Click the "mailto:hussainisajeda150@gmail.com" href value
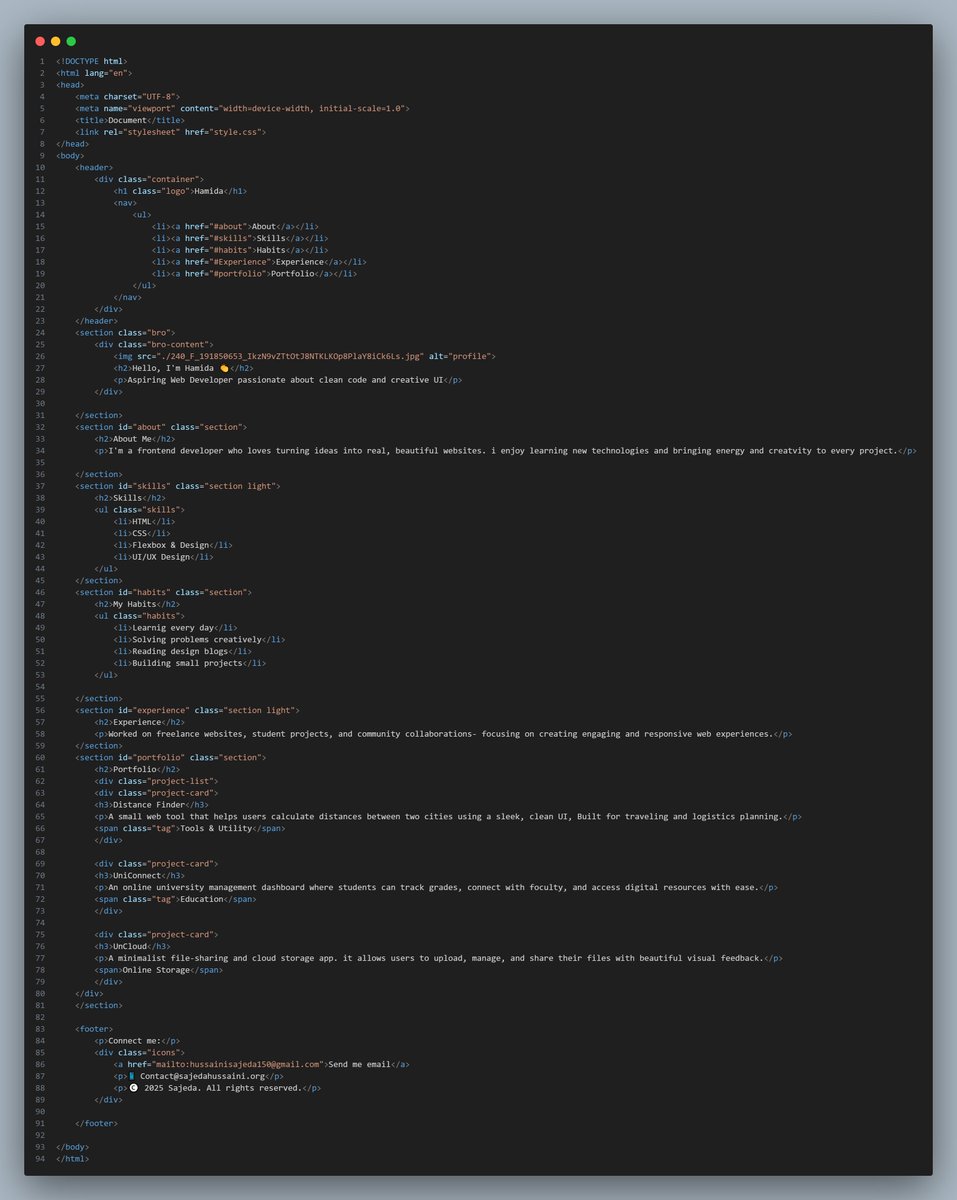This screenshot has height=1200, width=957. [x=237, y=1065]
